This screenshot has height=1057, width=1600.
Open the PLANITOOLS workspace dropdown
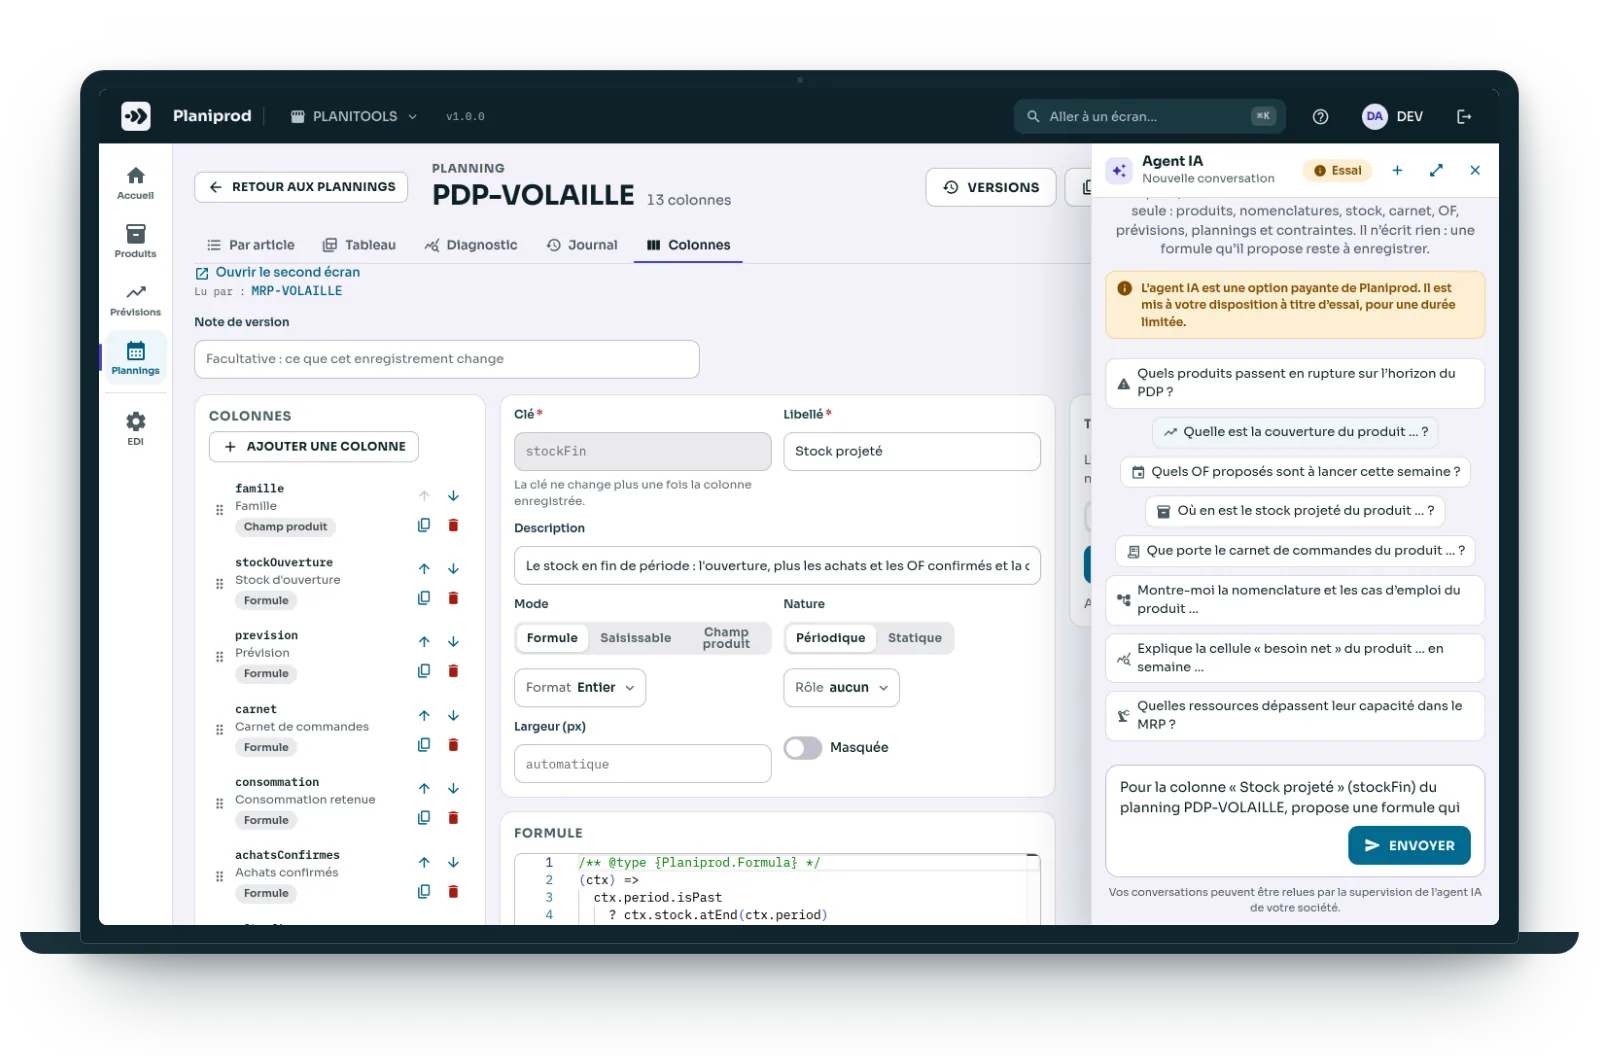(353, 117)
